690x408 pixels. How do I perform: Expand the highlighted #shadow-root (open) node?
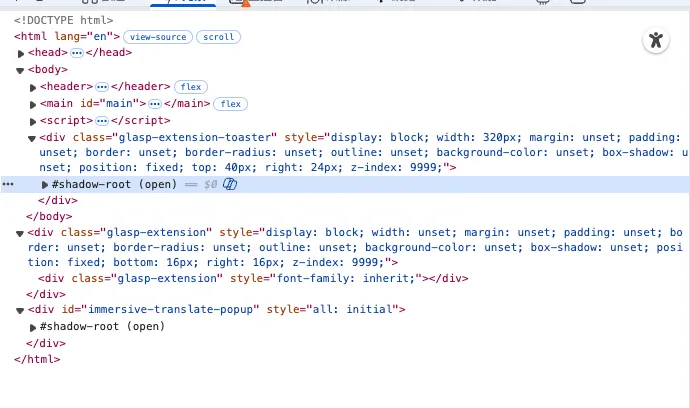click(44, 185)
